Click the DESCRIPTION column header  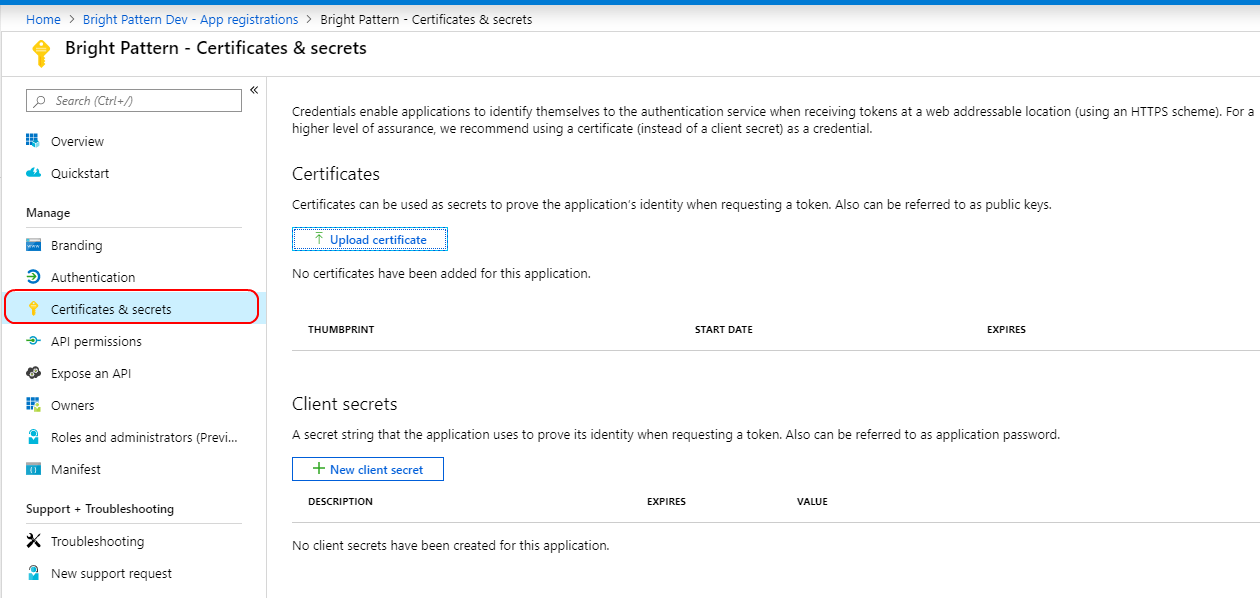coord(340,501)
